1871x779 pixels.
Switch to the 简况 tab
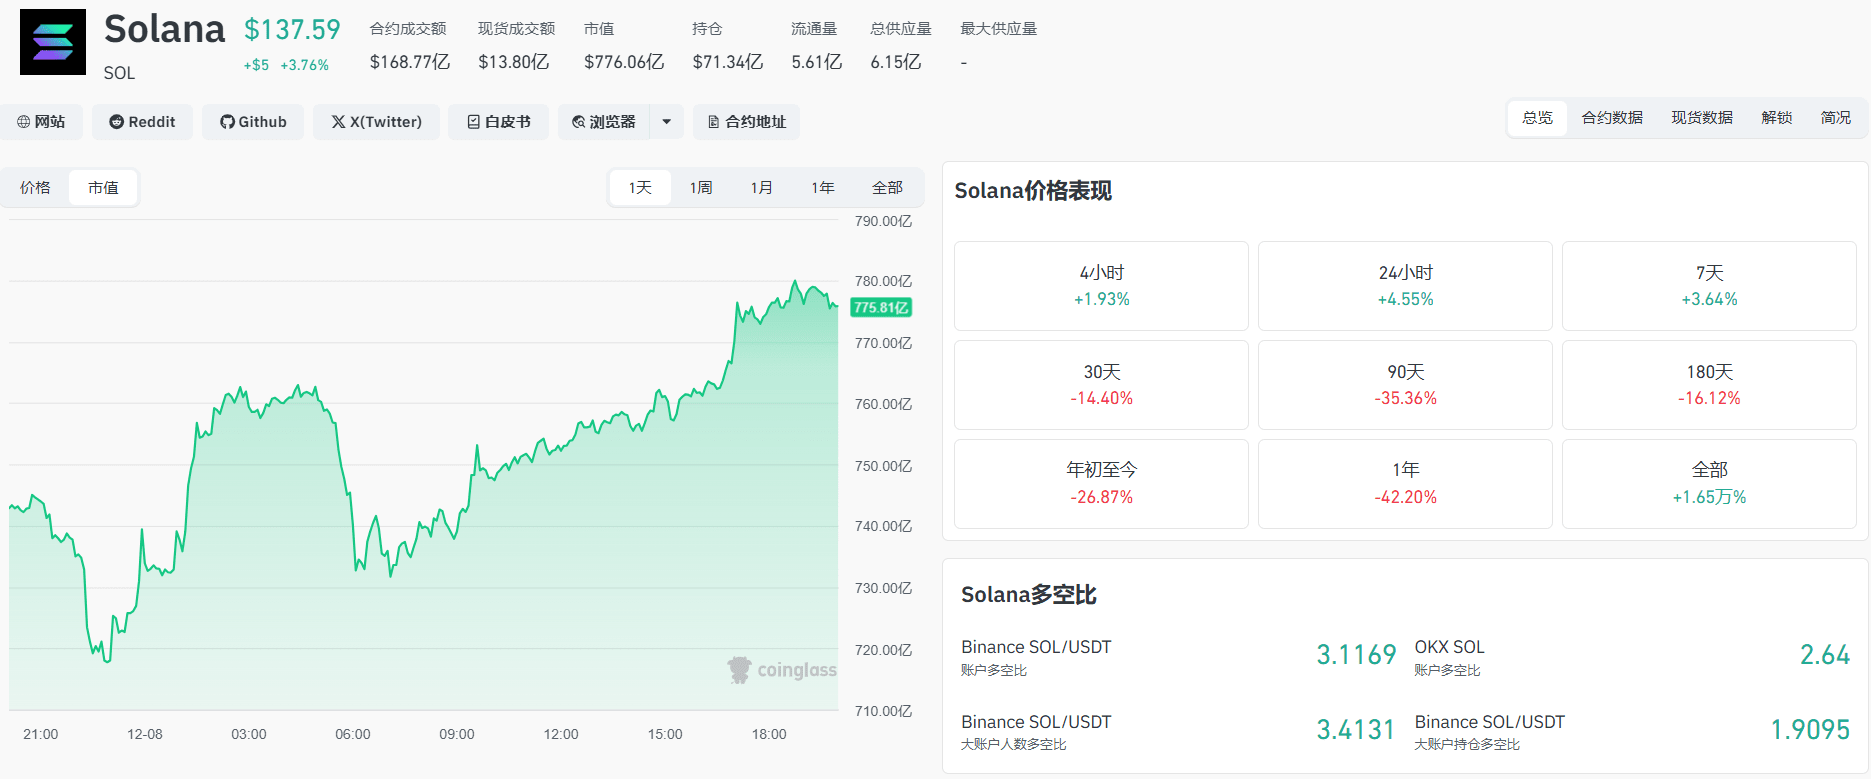tap(1836, 118)
